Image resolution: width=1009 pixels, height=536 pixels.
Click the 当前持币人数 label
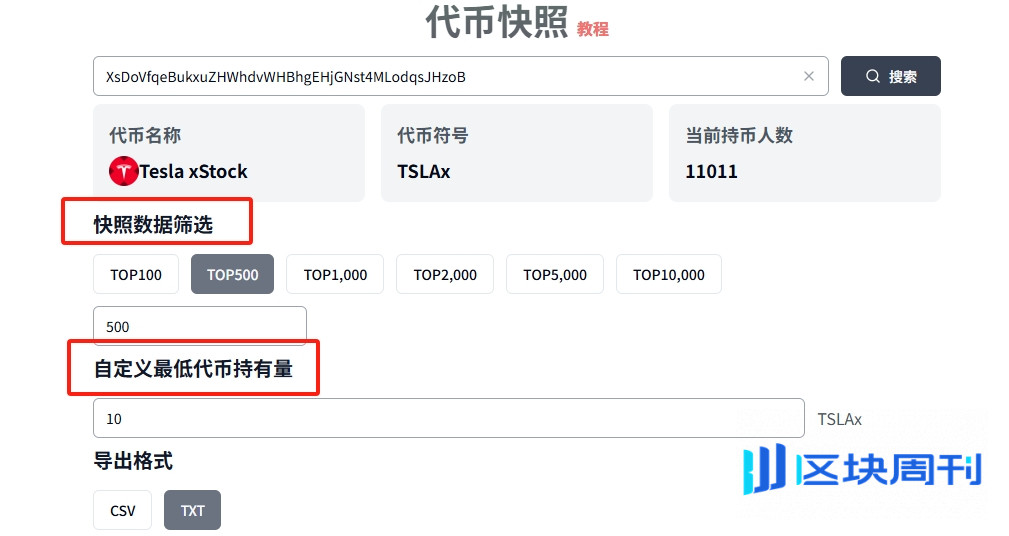(x=739, y=135)
